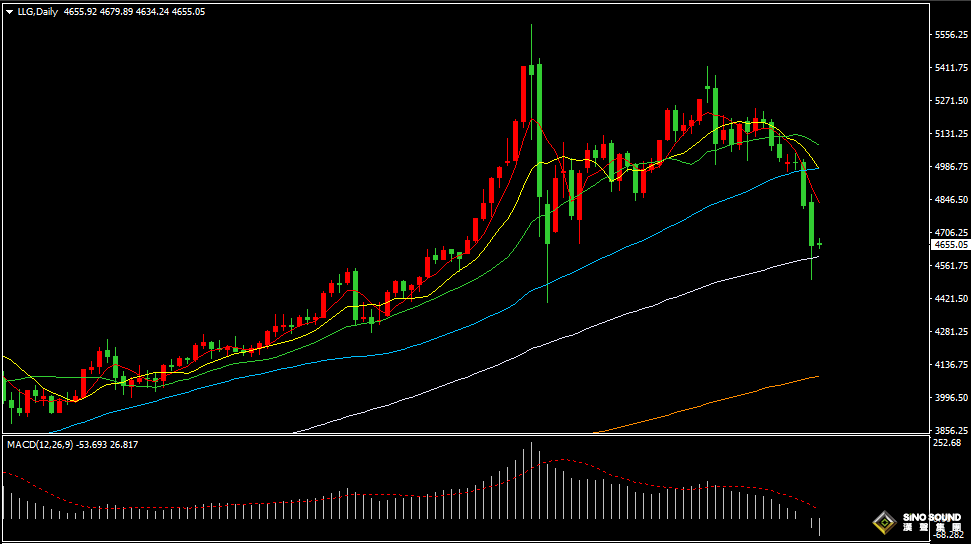Click the 3856.25 bottom price axis label

coord(950,429)
